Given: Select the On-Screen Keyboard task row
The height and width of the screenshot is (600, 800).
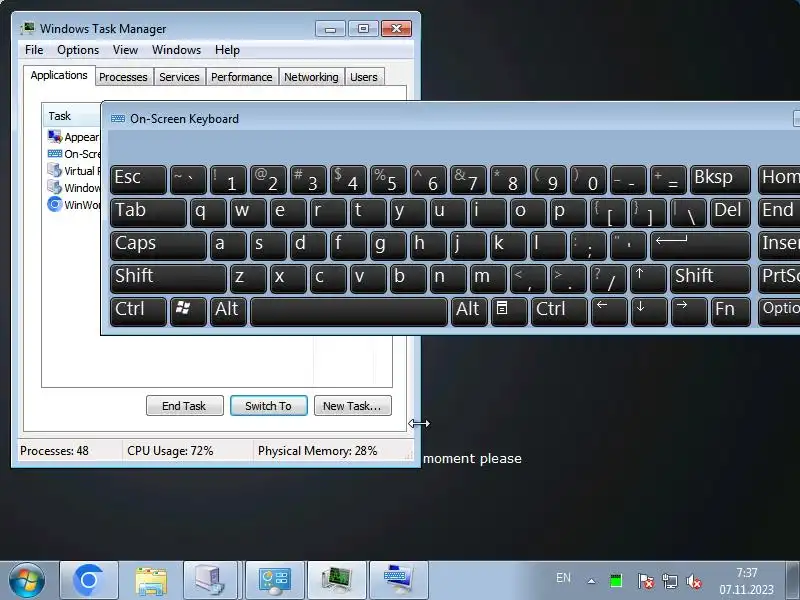Looking at the screenshot, I should (x=74, y=154).
